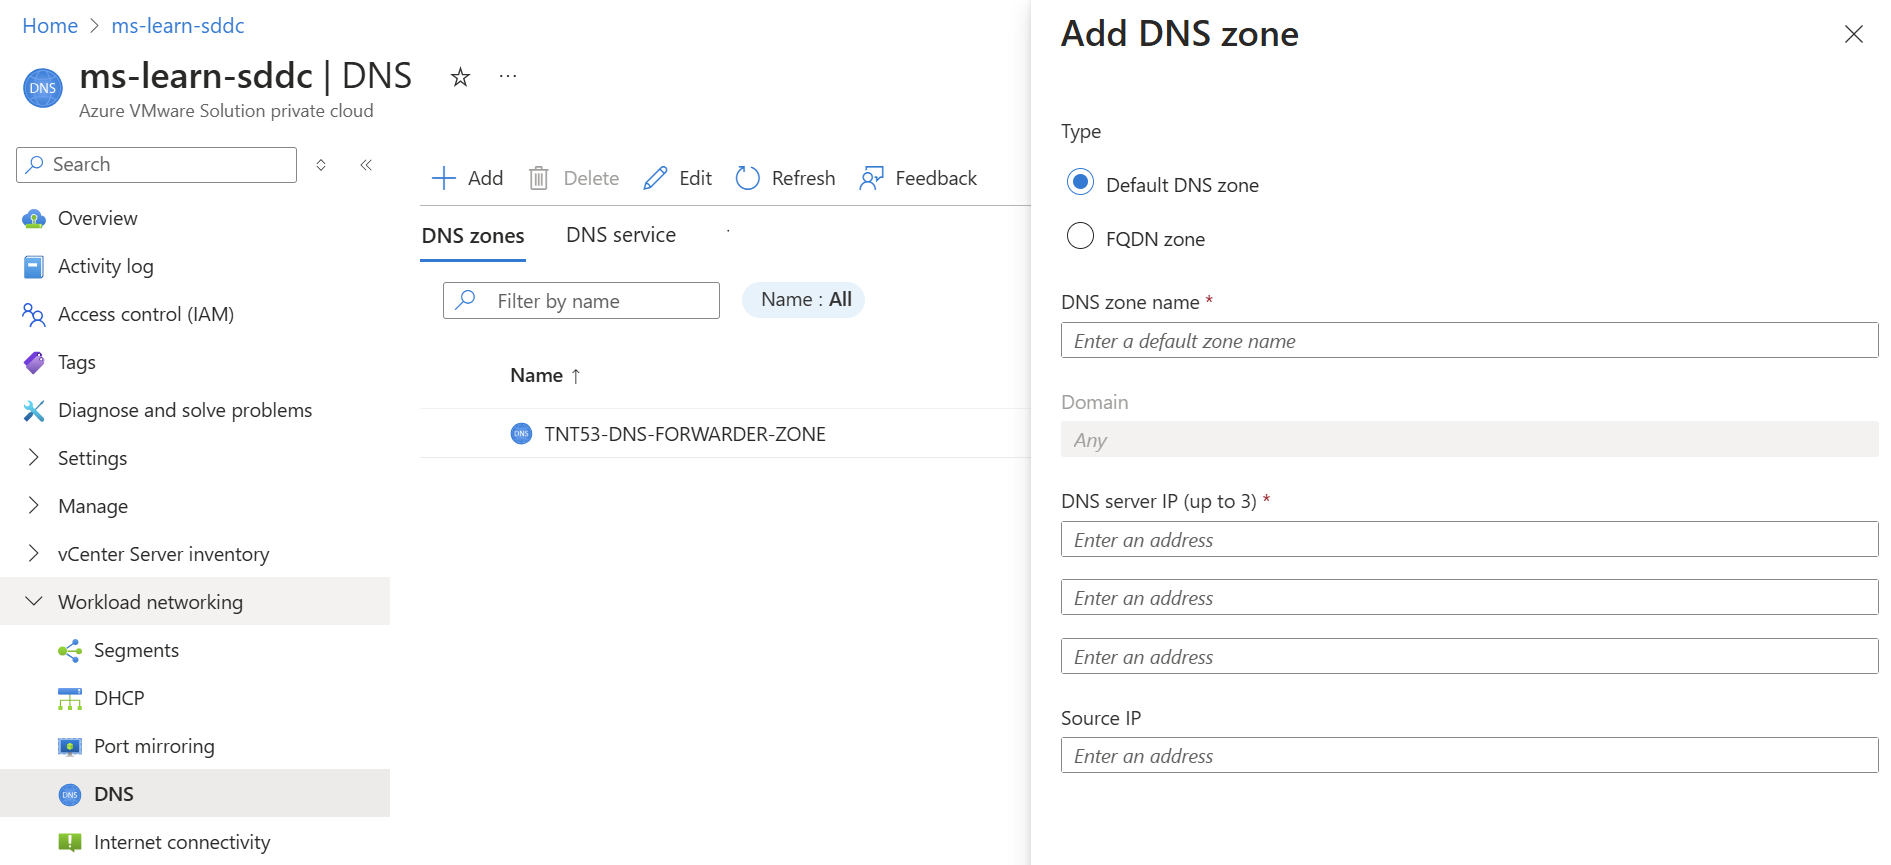Open Overview in the sidebar
Viewport: 1891px width, 865px height.
tap(98, 218)
